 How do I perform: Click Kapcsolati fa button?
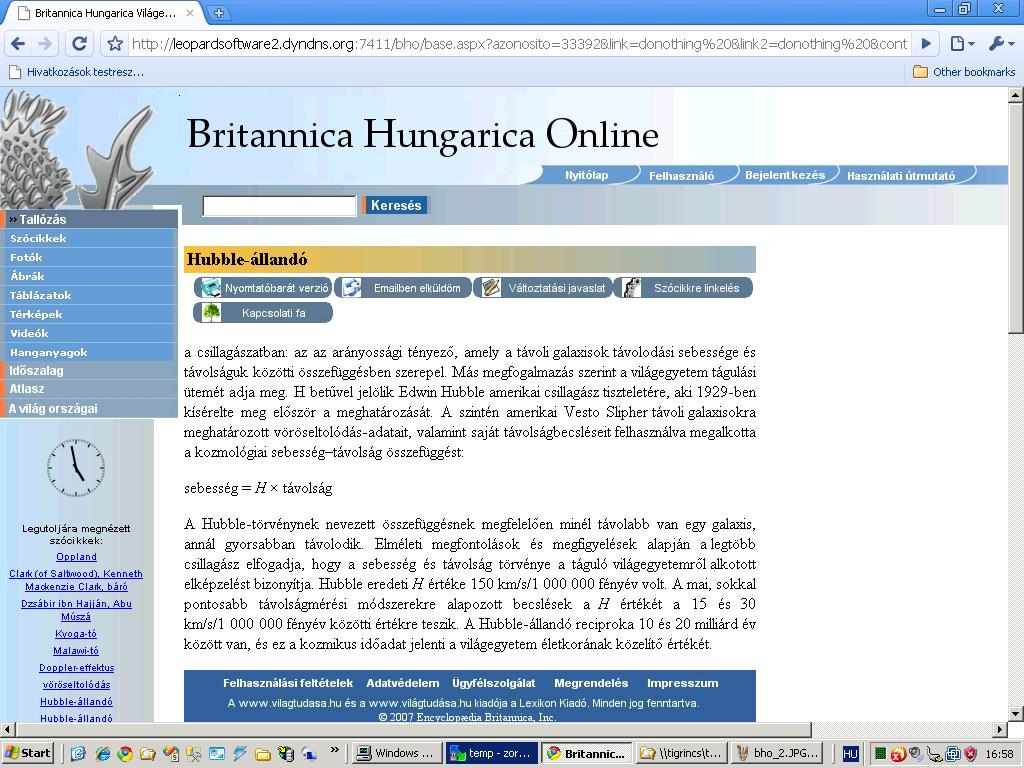[263, 312]
